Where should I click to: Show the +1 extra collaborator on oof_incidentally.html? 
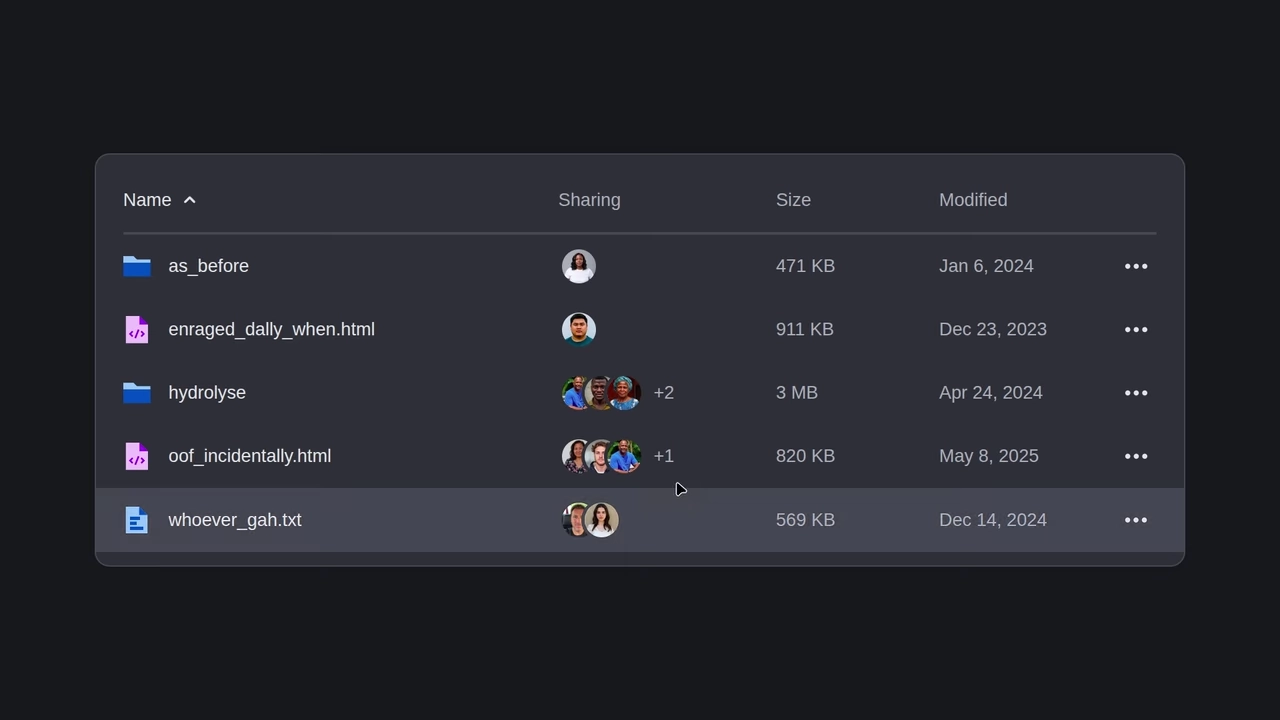tap(664, 456)
